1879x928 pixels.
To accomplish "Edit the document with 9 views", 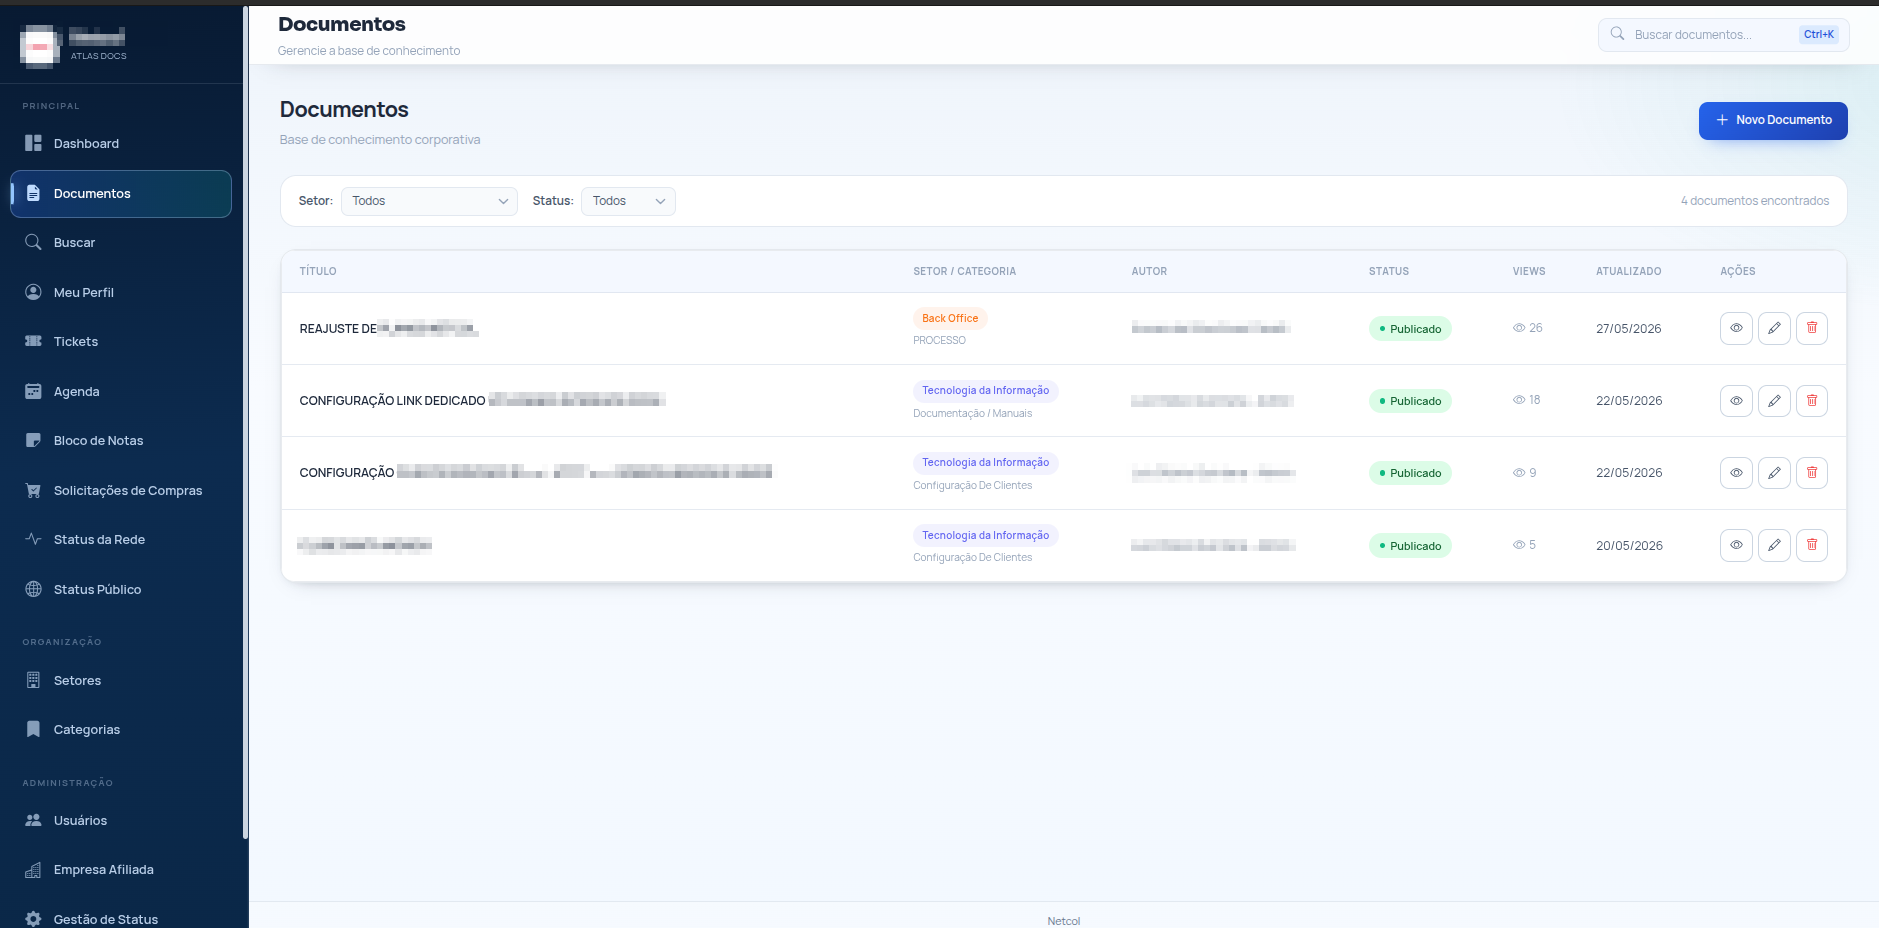I will coord(1774,473).
